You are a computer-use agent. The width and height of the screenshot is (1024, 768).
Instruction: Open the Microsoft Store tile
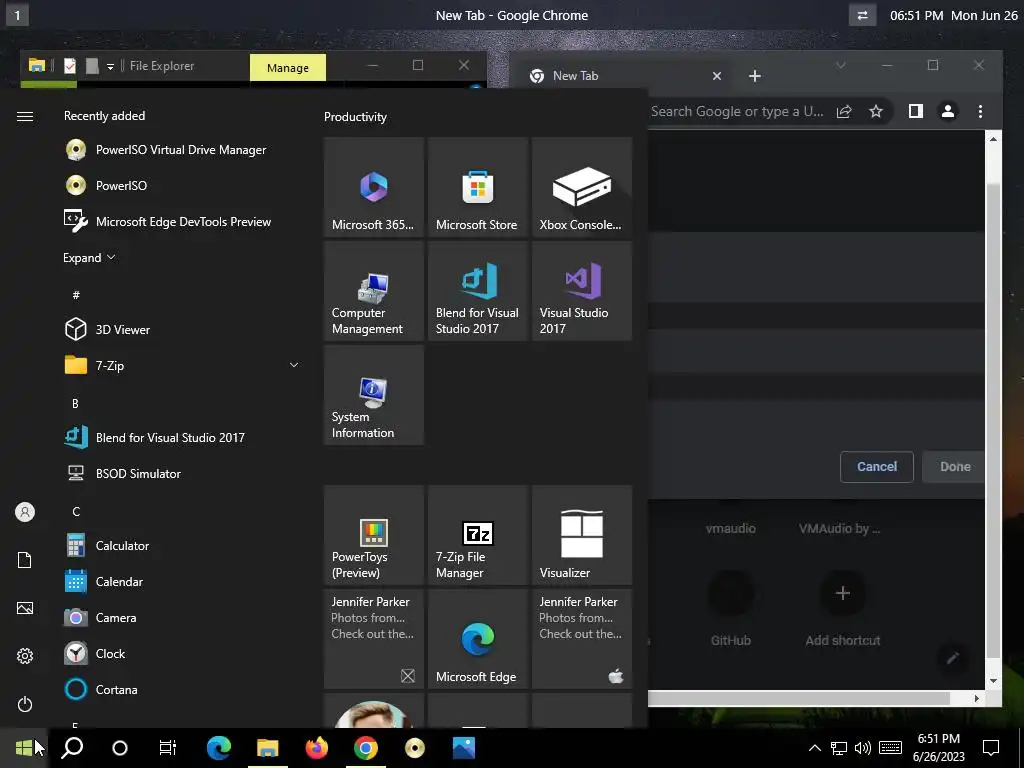(x=477, y=187)
